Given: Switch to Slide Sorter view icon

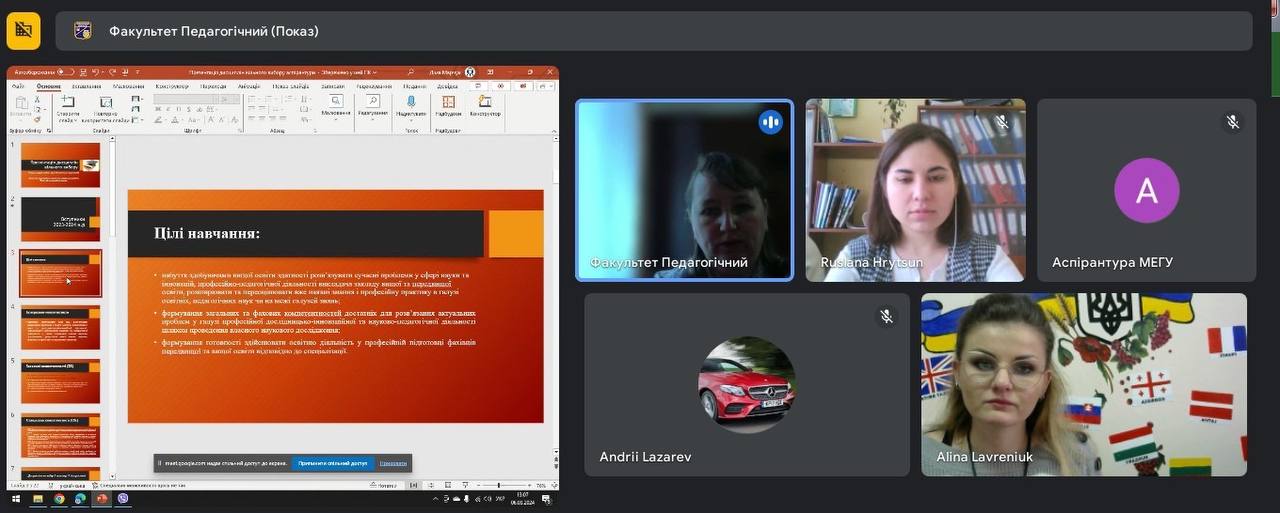Looking at the screenshot, I should 431,485.
